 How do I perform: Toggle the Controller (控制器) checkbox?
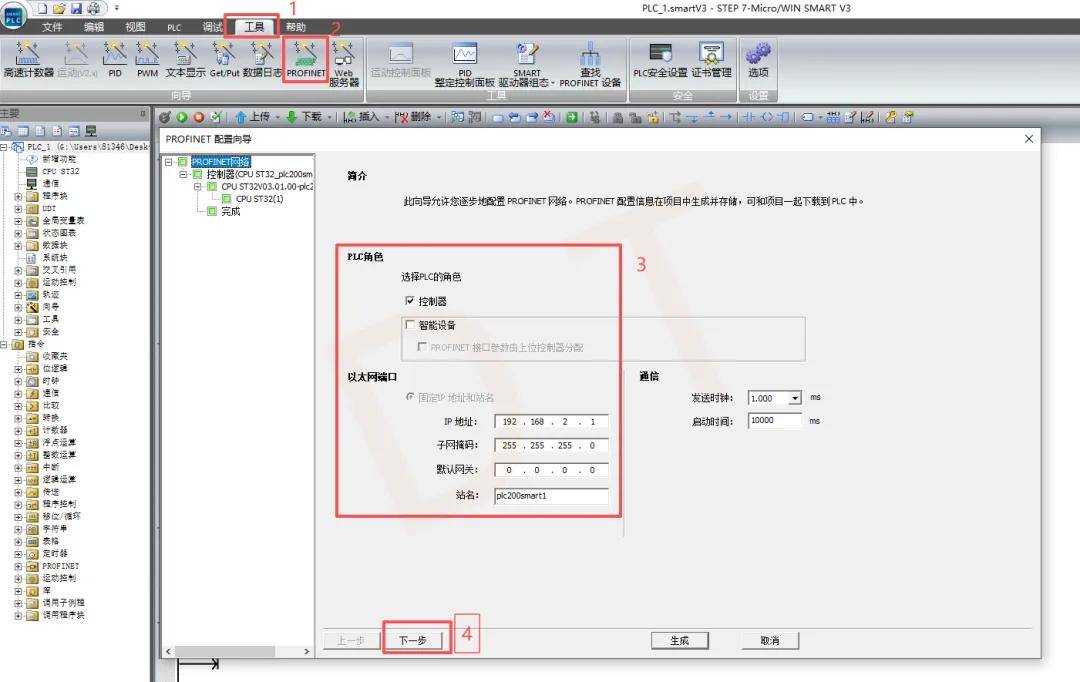pyautogui.click(x=410, y=301)
